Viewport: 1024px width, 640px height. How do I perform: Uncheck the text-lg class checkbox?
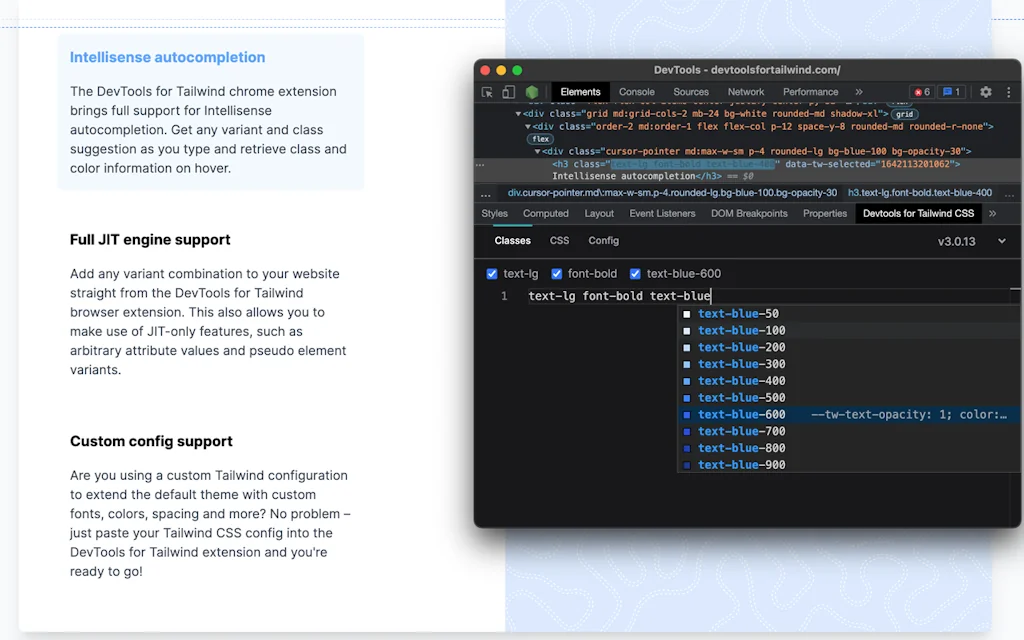[x=492, y=273]
